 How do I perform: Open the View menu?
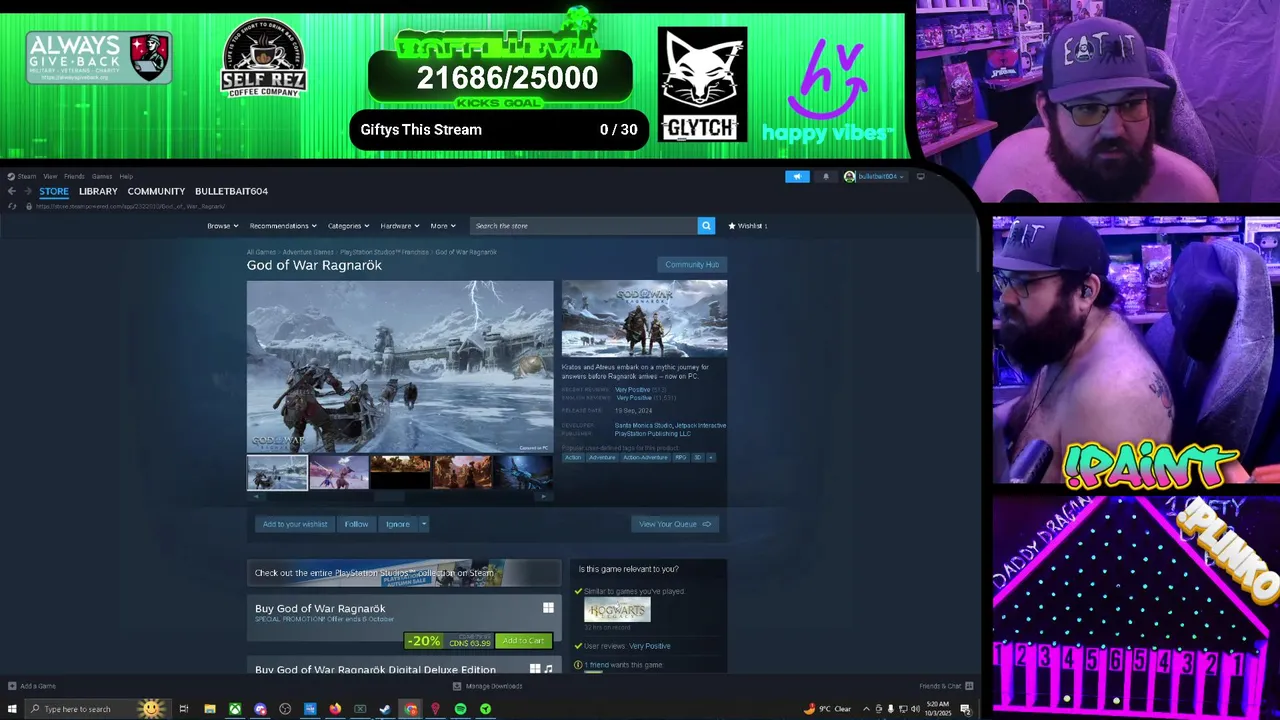point(50,176)
